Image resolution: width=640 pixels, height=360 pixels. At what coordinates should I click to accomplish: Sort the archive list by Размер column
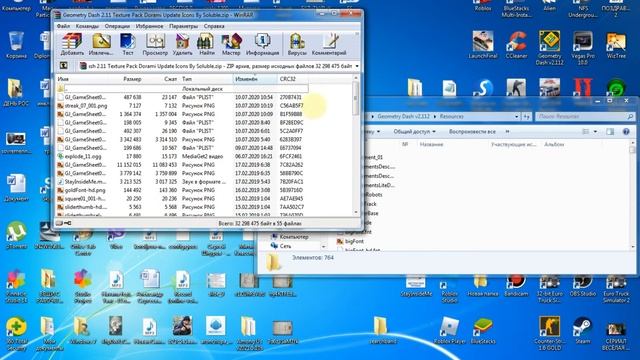[x=132, y=79]
